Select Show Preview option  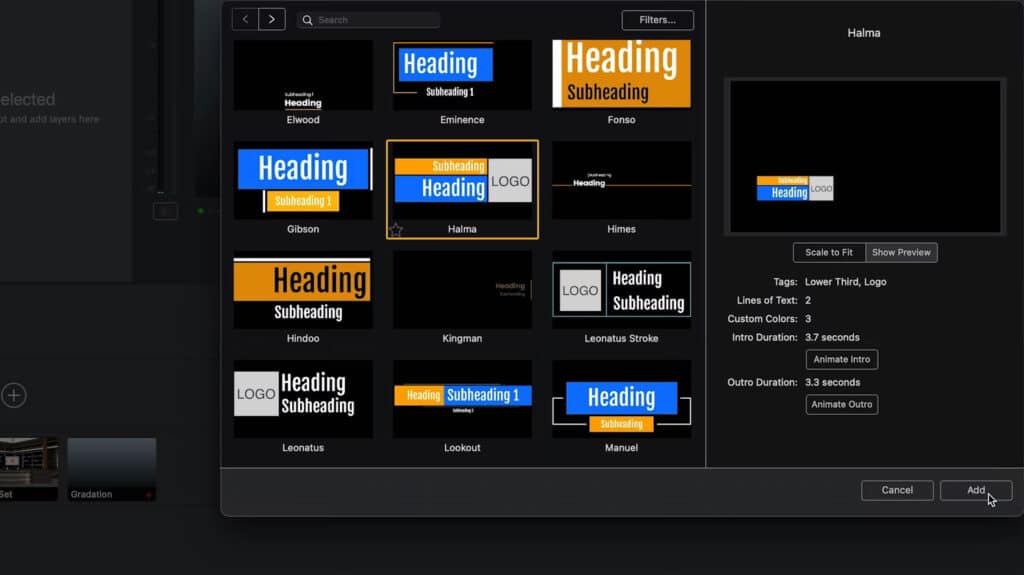point(901,252)
